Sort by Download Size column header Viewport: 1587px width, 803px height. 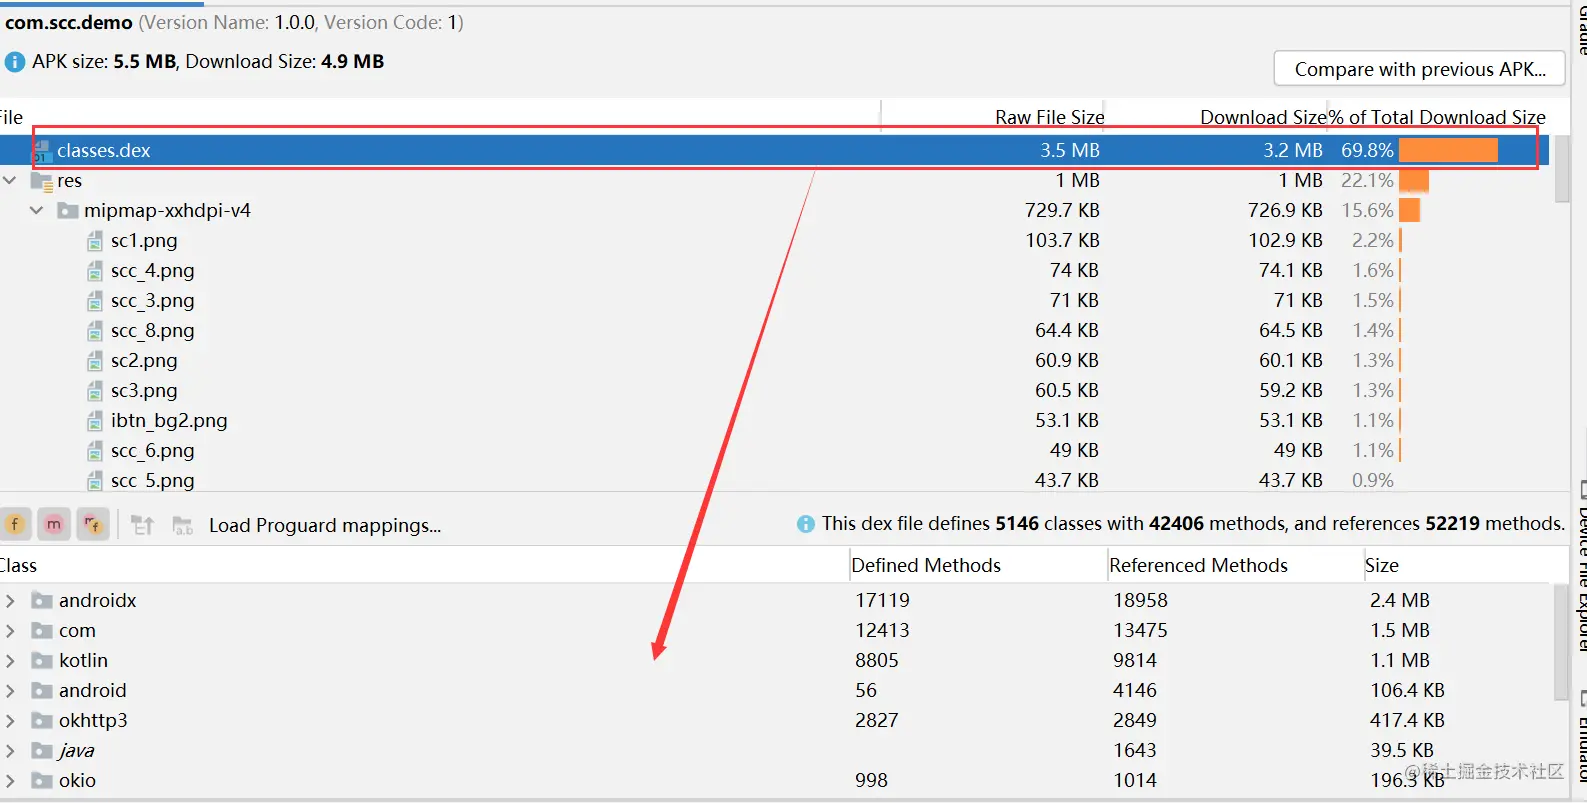(x=1263, y=117)
